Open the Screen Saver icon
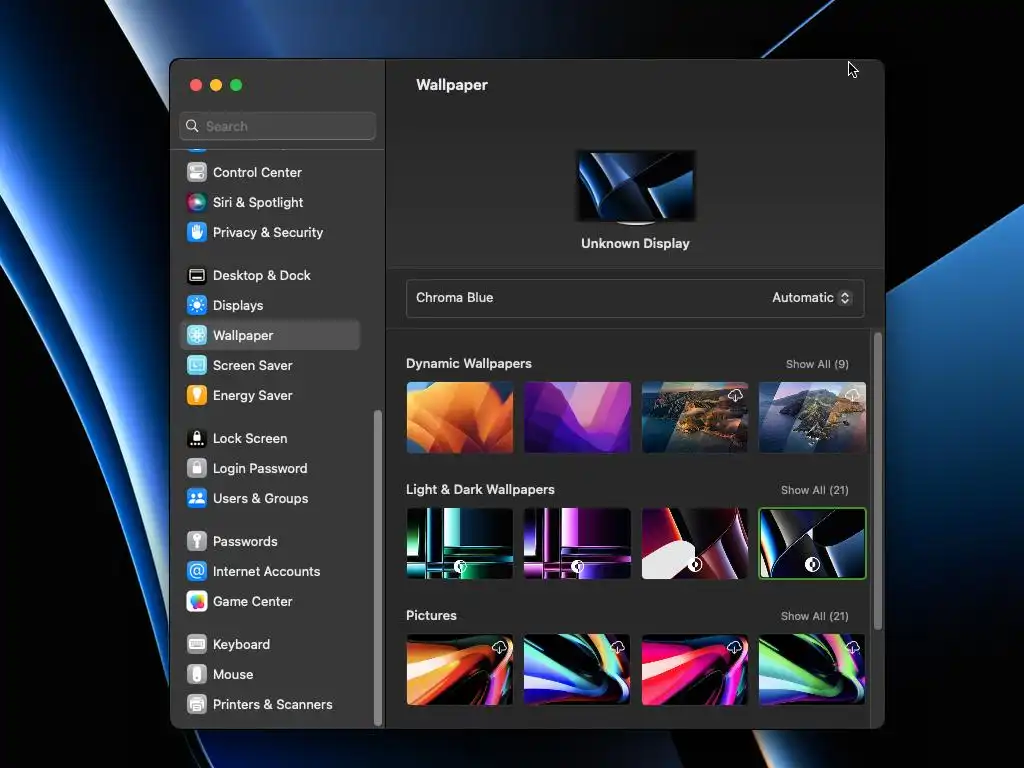This screenshot has width=1024, height=768. tap(197, 366)
